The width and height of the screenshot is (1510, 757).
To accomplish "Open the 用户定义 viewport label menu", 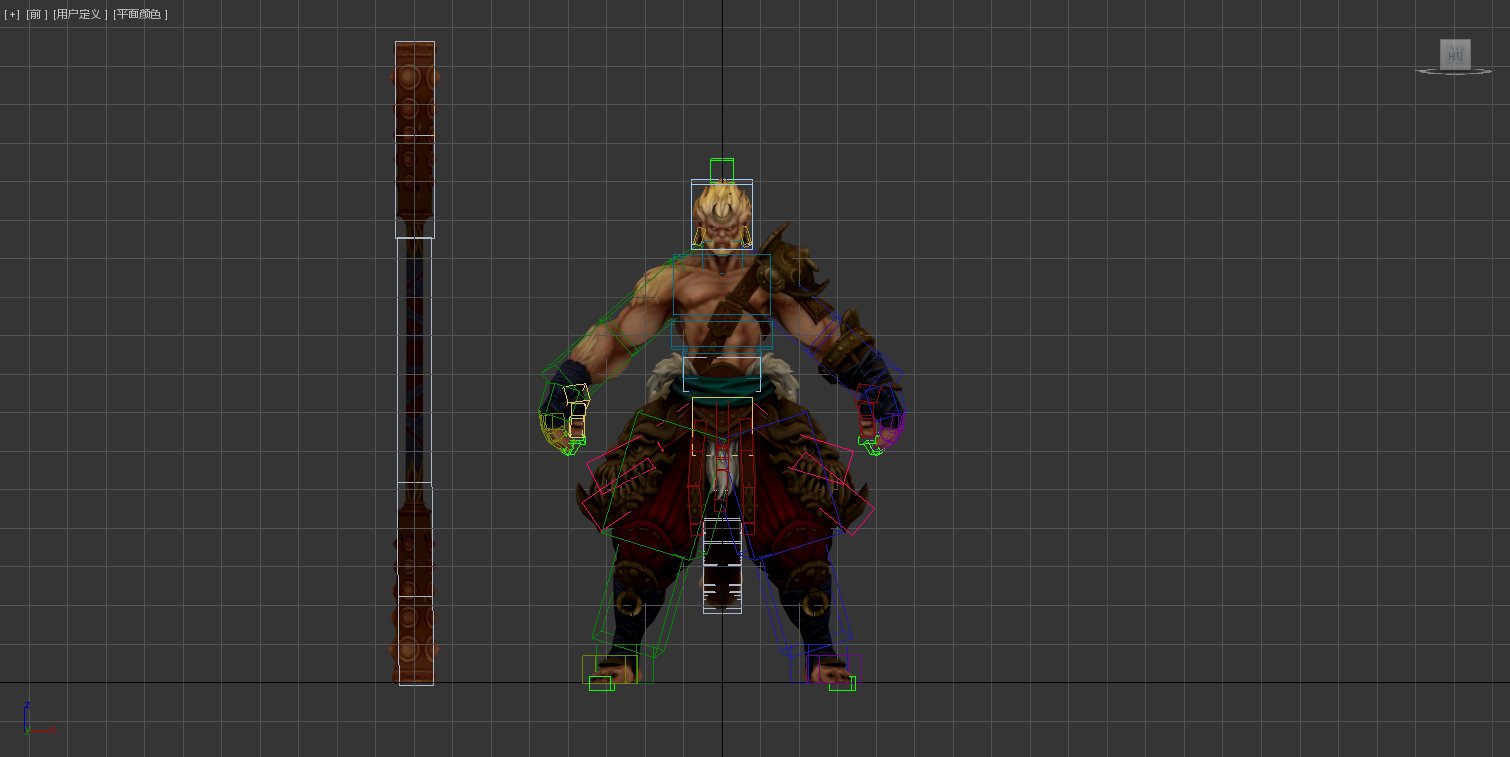I will pos(80,14).
